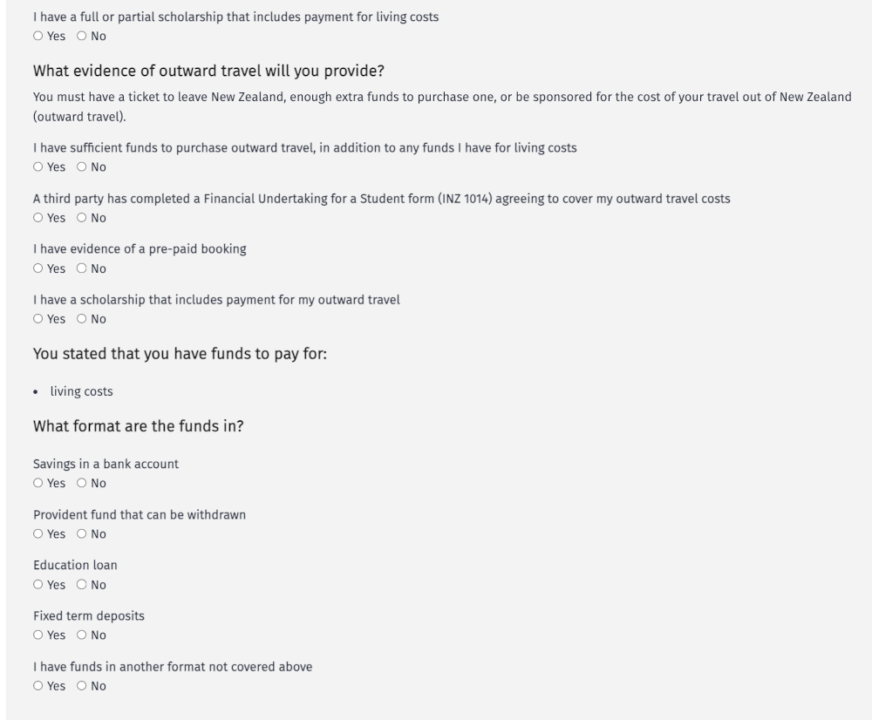Screen dimensions: 872x720
Task: Pick No for scholarship covering outward travel
Action: [82, 320]
